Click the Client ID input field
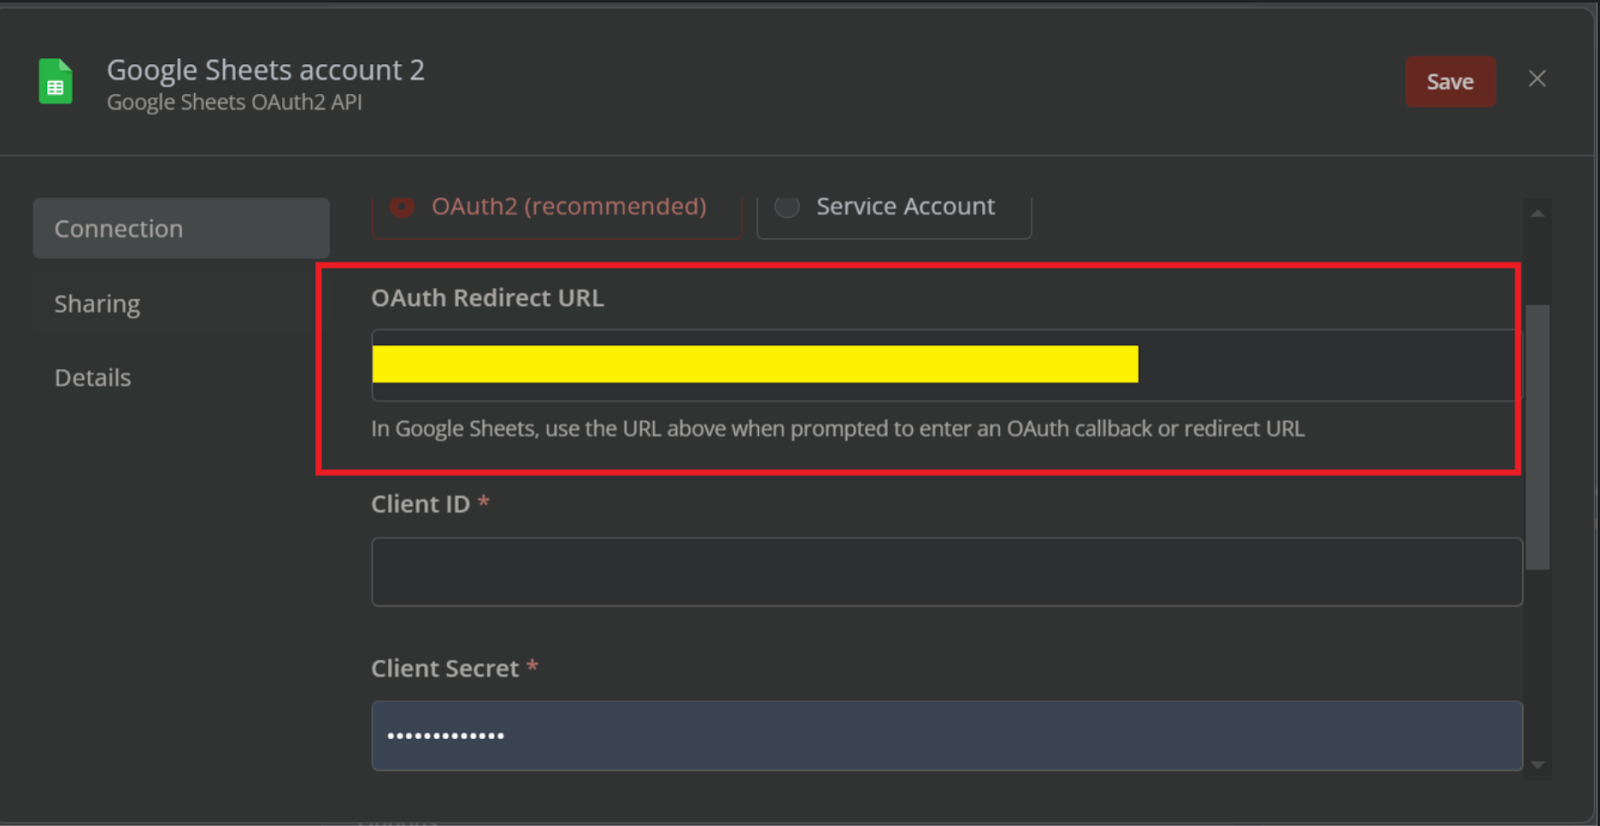Image resolution: width=1600 pixels, height=826 pixels. 947,572
